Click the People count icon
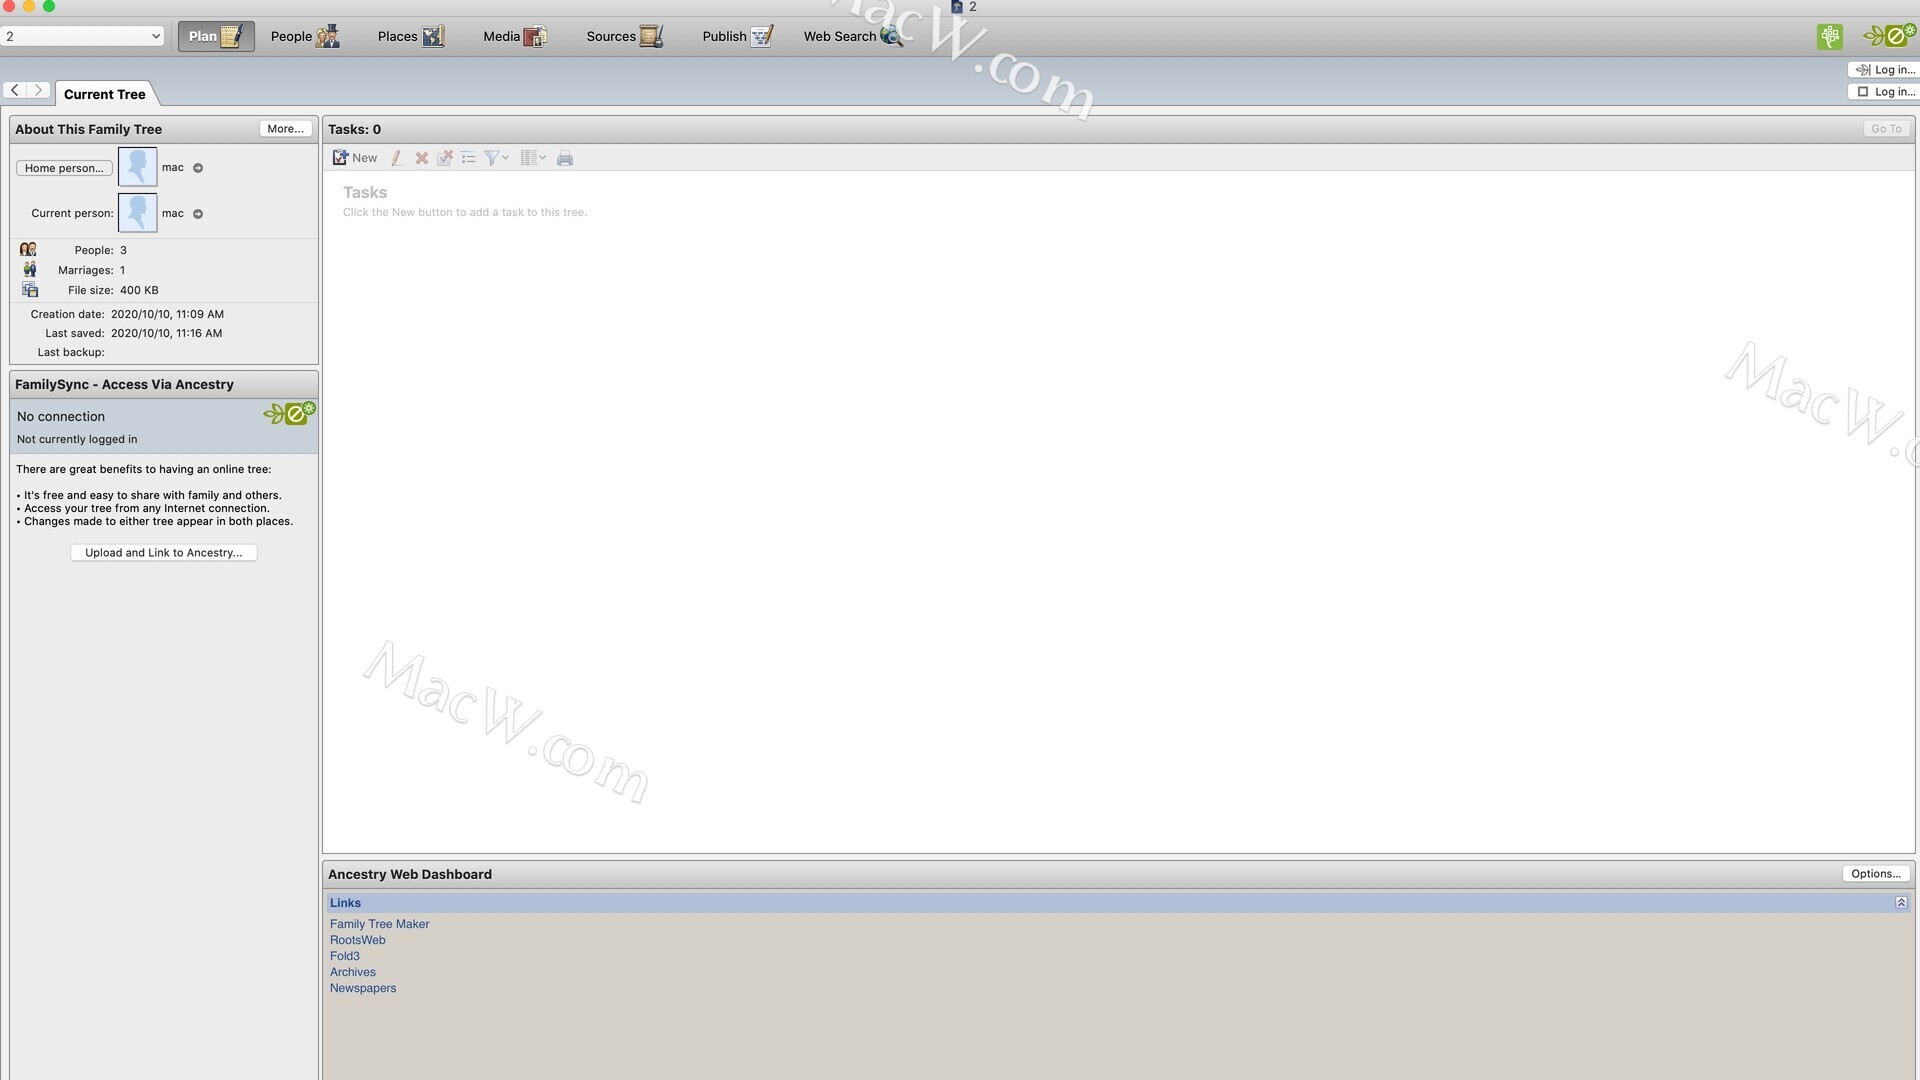1920x1080 pixels. tap(28, 249)
